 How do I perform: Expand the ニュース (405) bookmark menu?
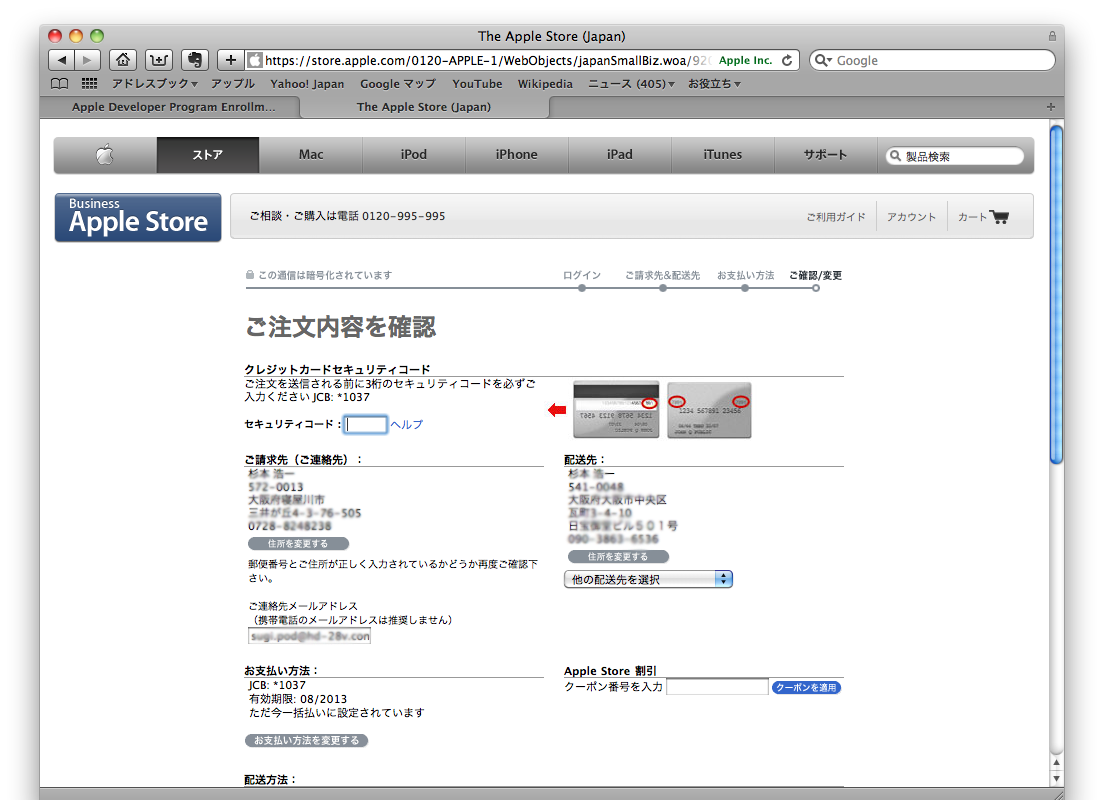pyautogui.click(x=631, y=84)
